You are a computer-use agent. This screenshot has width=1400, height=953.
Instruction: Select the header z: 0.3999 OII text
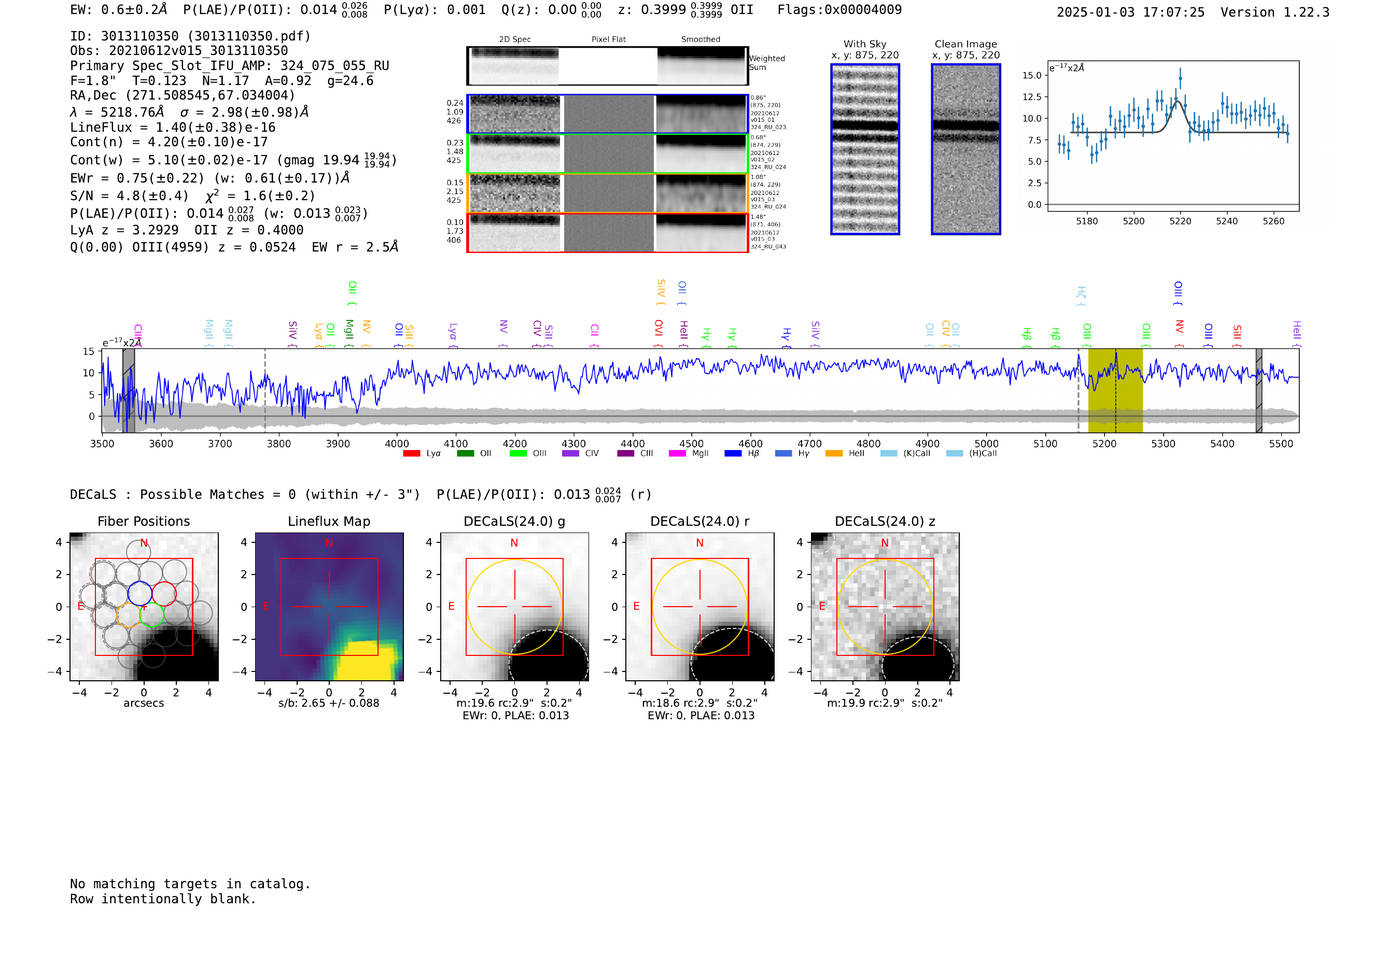click(685, 10)
